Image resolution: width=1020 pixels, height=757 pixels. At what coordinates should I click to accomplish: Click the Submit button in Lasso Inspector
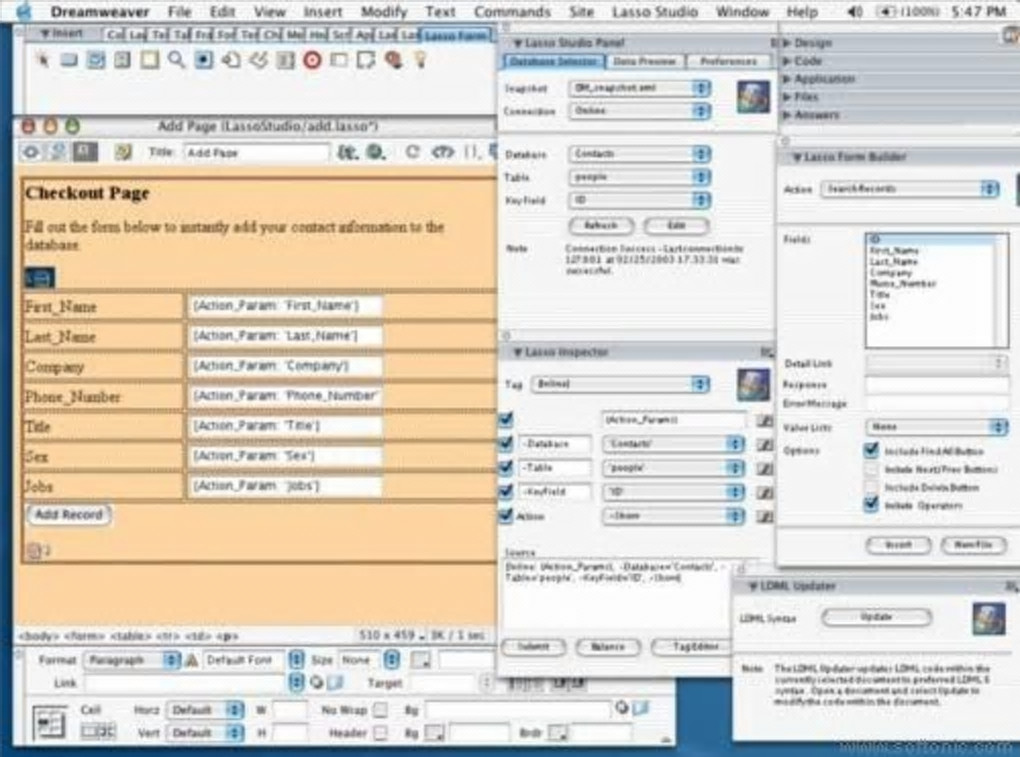pos(533,647)
